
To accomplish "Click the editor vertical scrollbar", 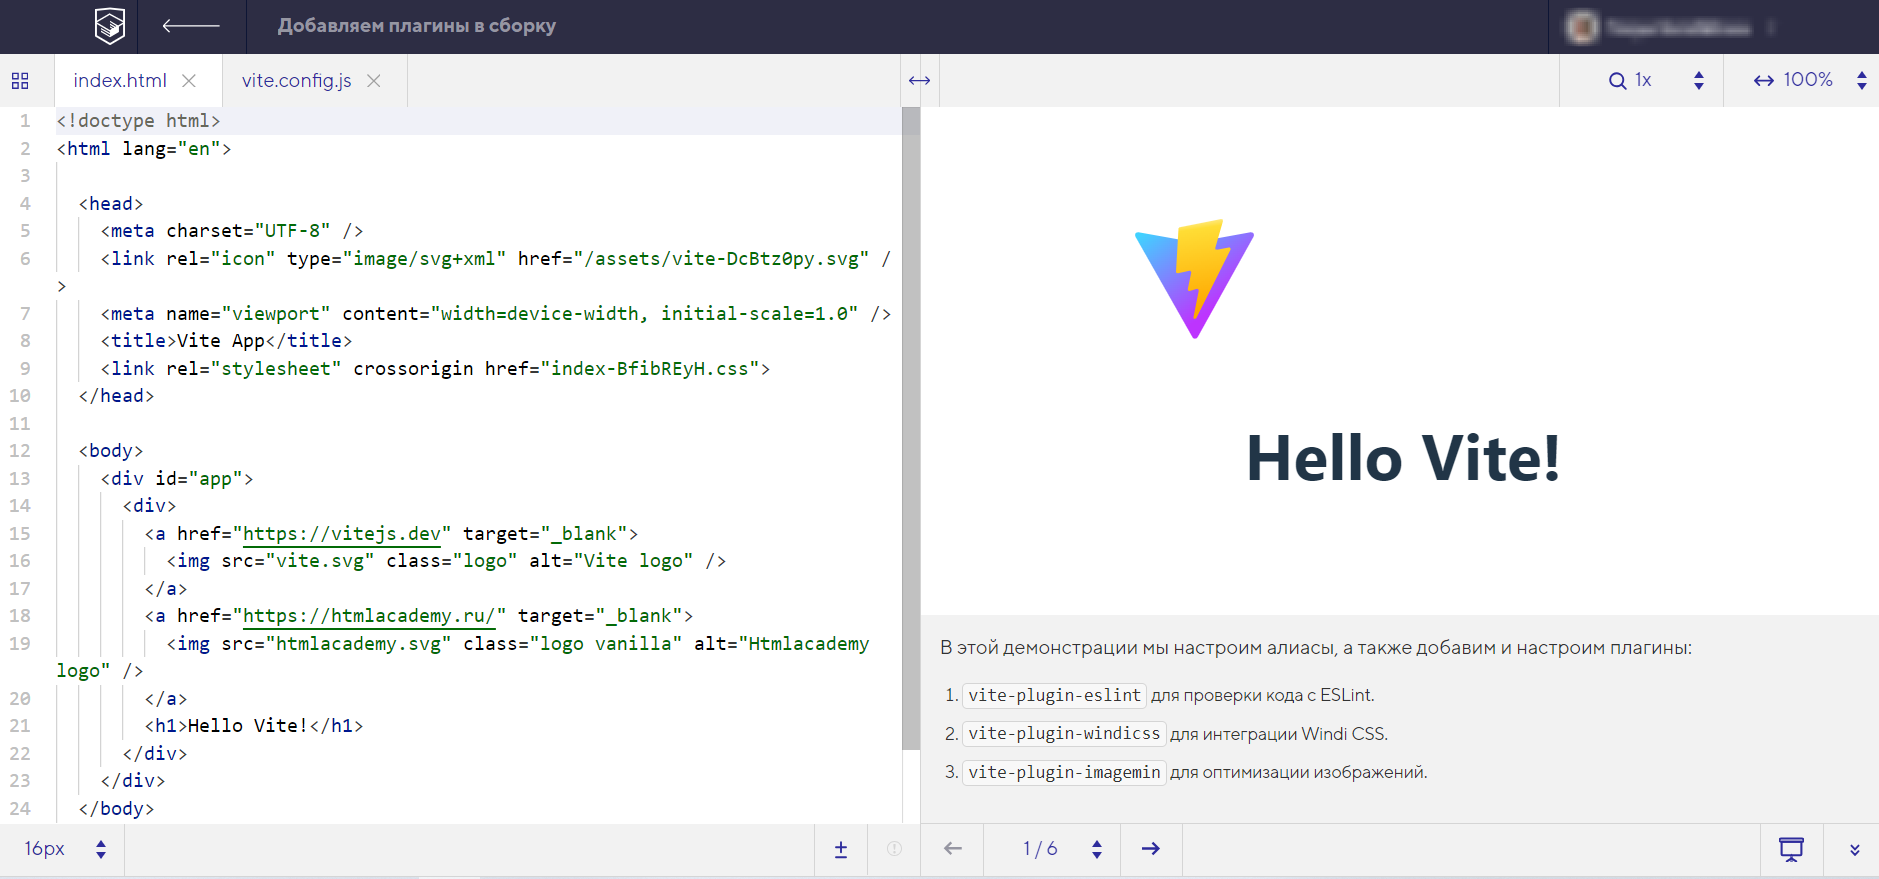I will pos(910,428).
